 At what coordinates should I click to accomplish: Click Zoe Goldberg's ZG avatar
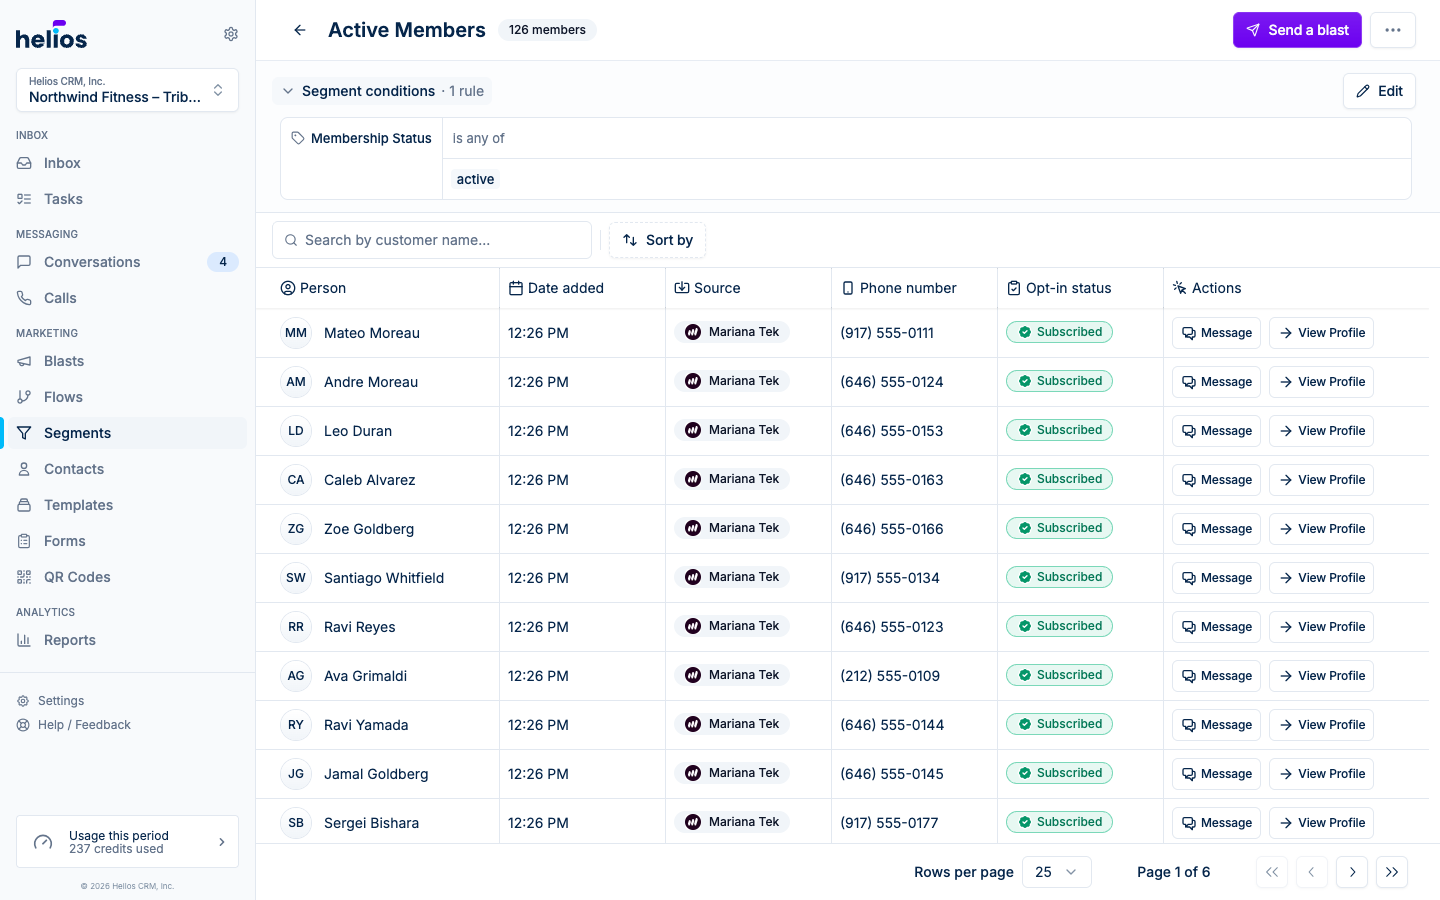point(296,529)
